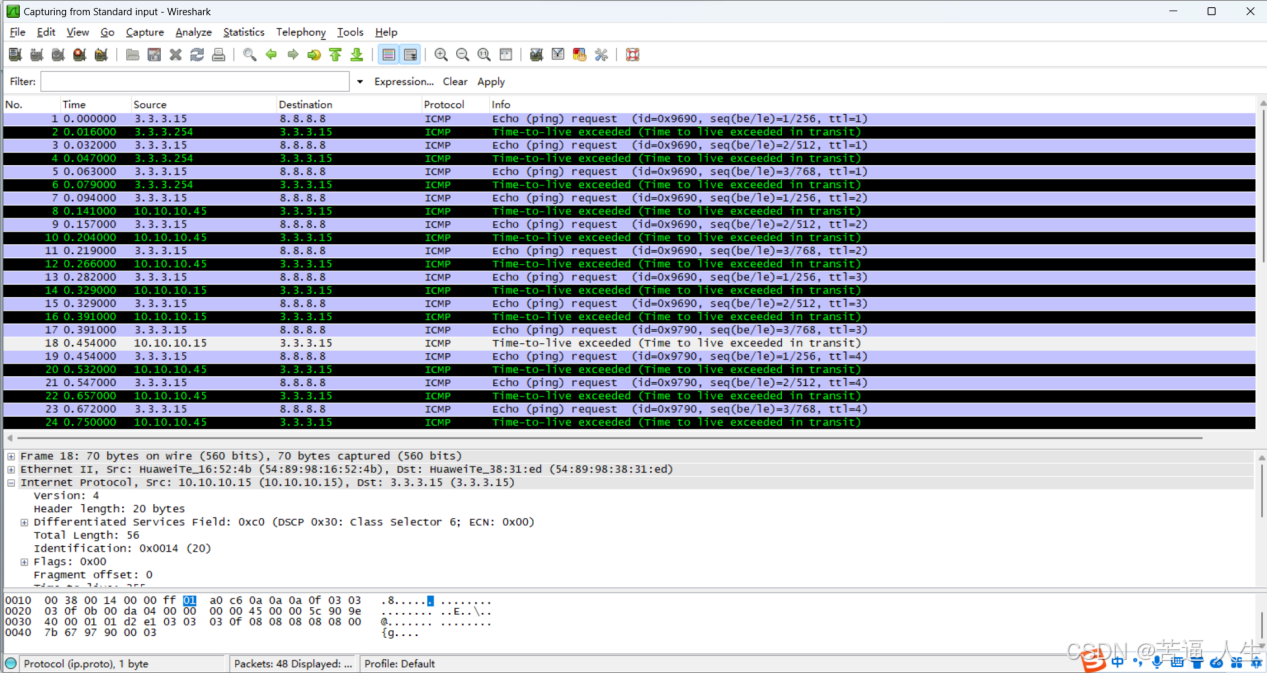This screenshot has width=1267, height=673.
Task: Toggle auto scroll in live capture
Action: point(410,55)
